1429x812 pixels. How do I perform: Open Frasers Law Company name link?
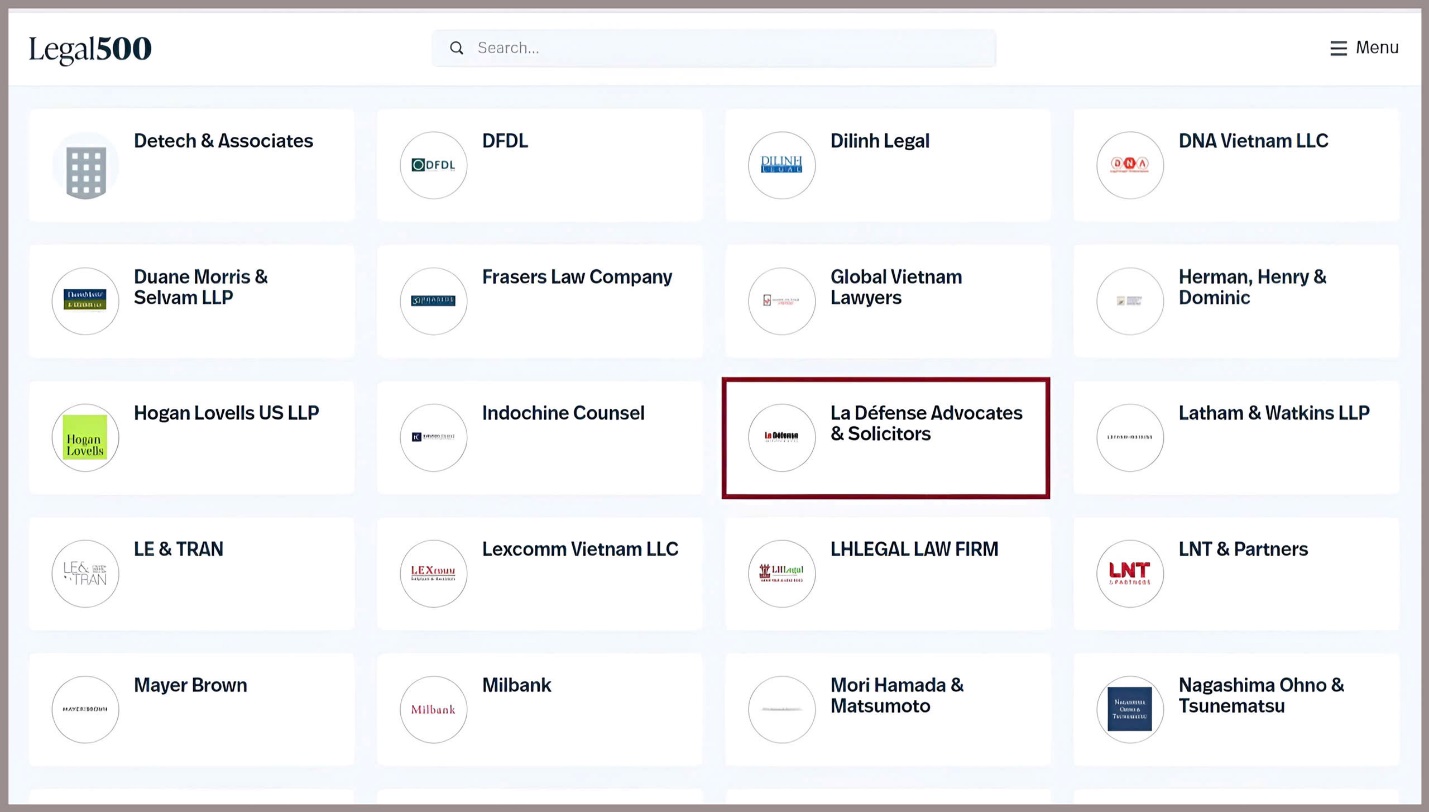tap(577, 277)
